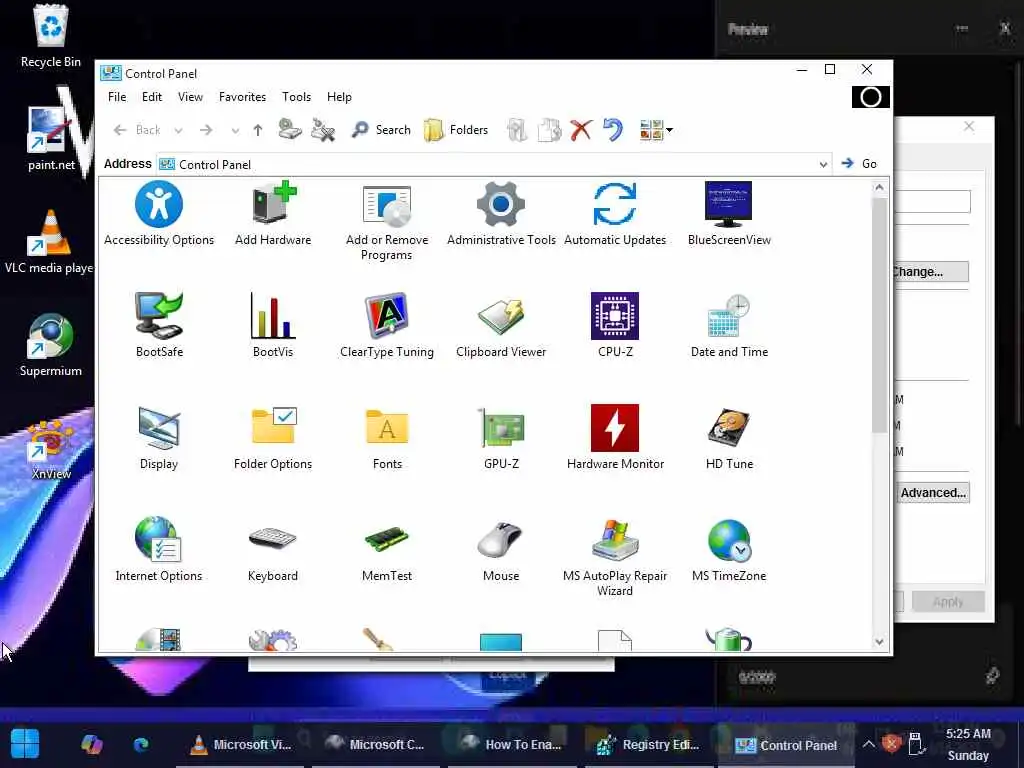Open Administrative Tools
The image size is (1024, 768).
[x=501, y=214]
